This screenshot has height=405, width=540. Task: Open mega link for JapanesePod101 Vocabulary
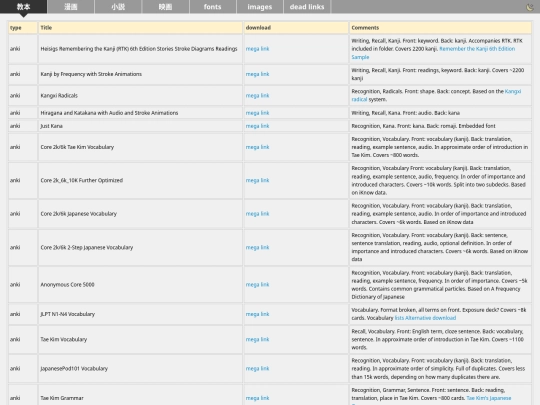[x=257, y=368]
